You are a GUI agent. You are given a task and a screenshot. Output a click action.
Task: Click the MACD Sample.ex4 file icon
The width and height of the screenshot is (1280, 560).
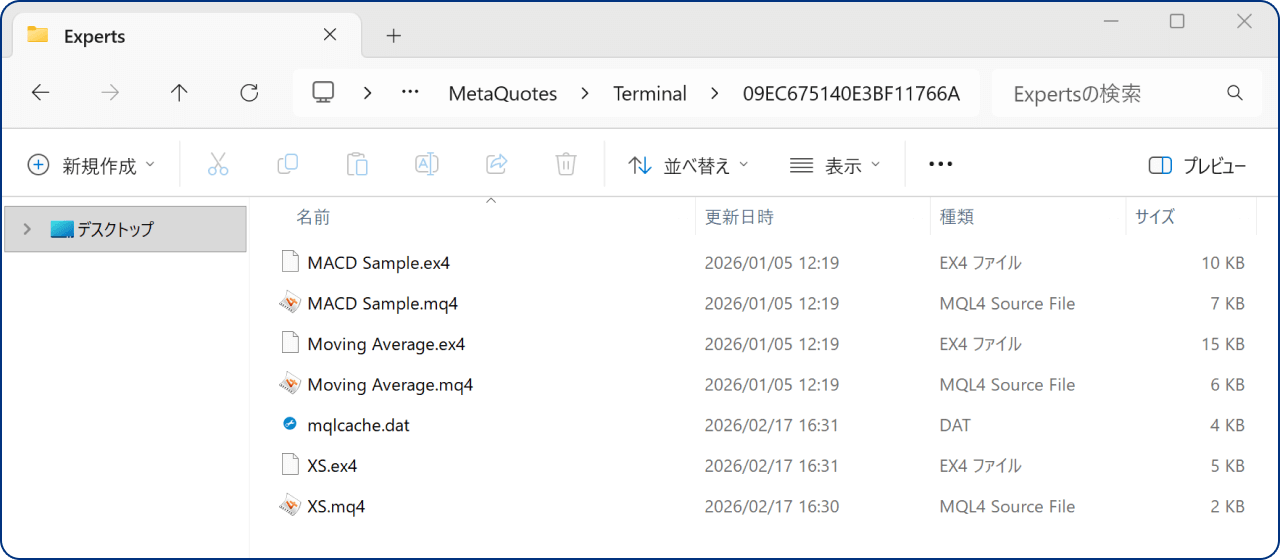coord(290,263)
